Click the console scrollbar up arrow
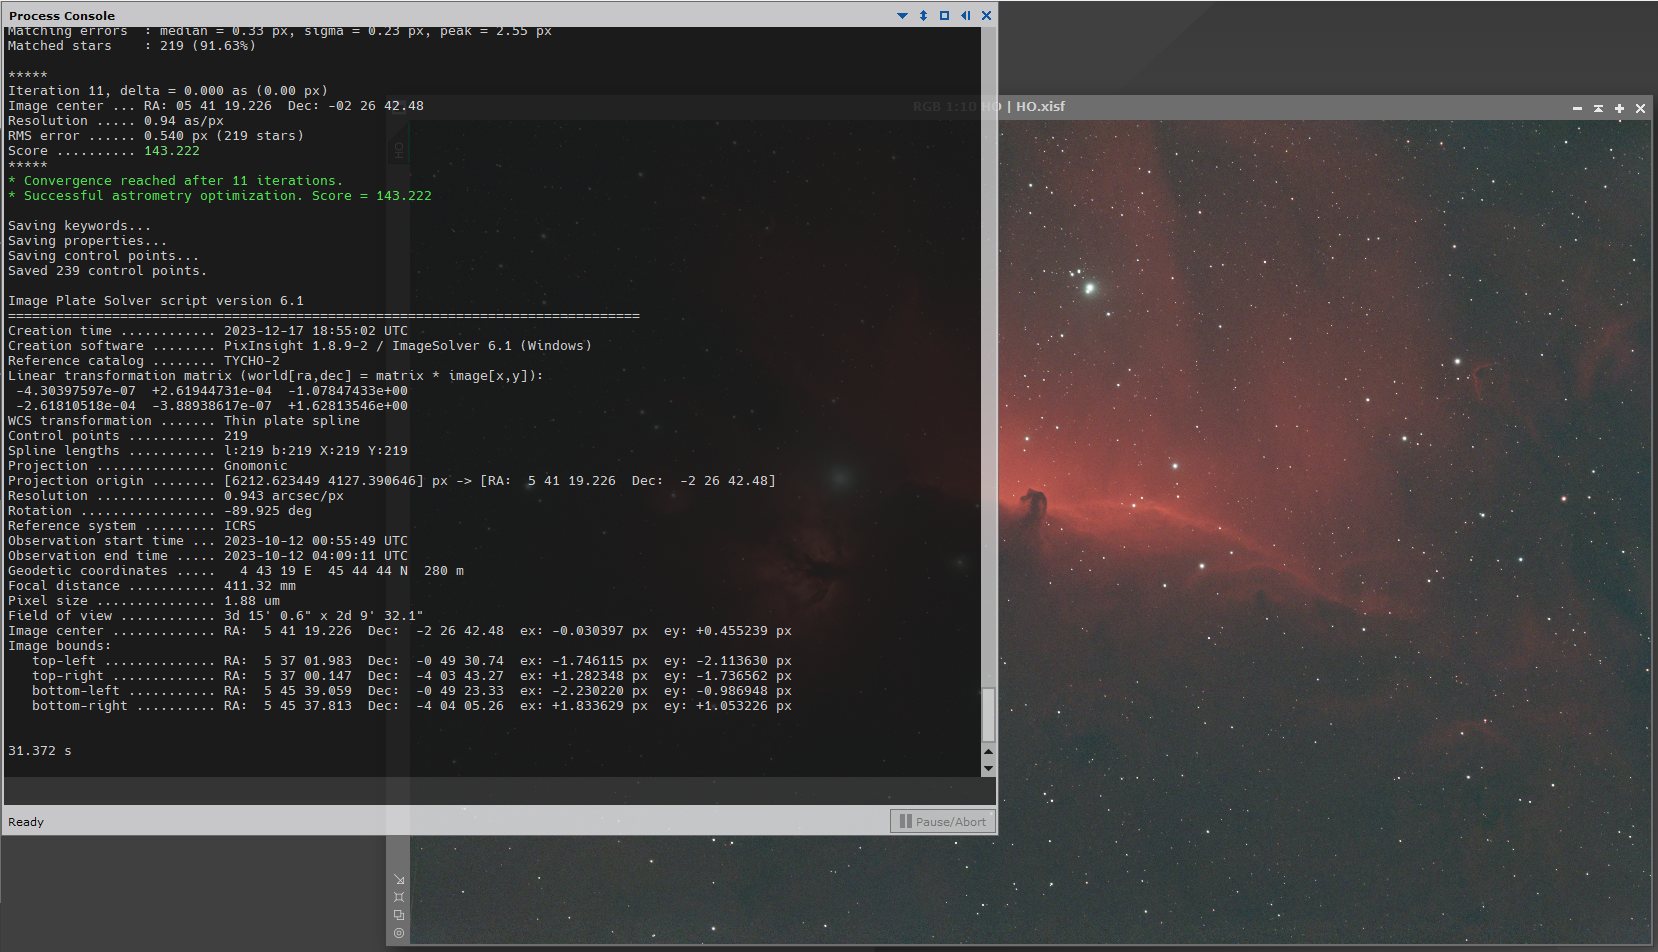The width and height of the screenshot is (1658, 952). [988, 751]
